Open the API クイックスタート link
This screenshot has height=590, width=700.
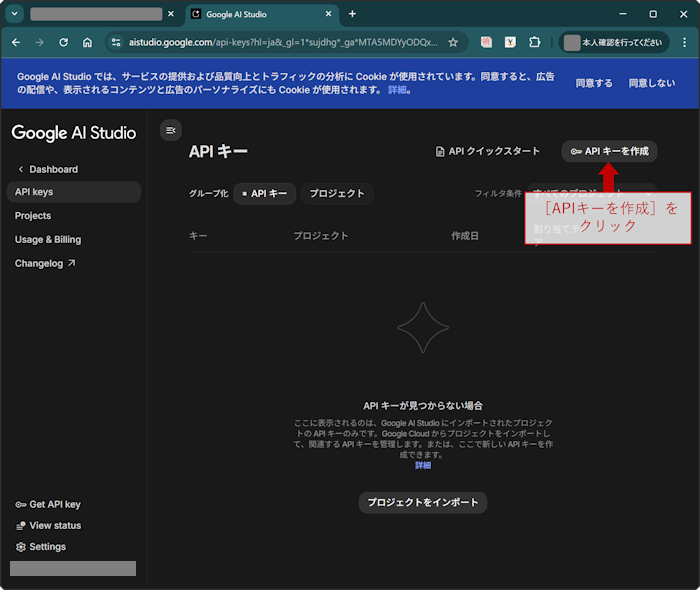pyautogui.click(x=488, y=151)
